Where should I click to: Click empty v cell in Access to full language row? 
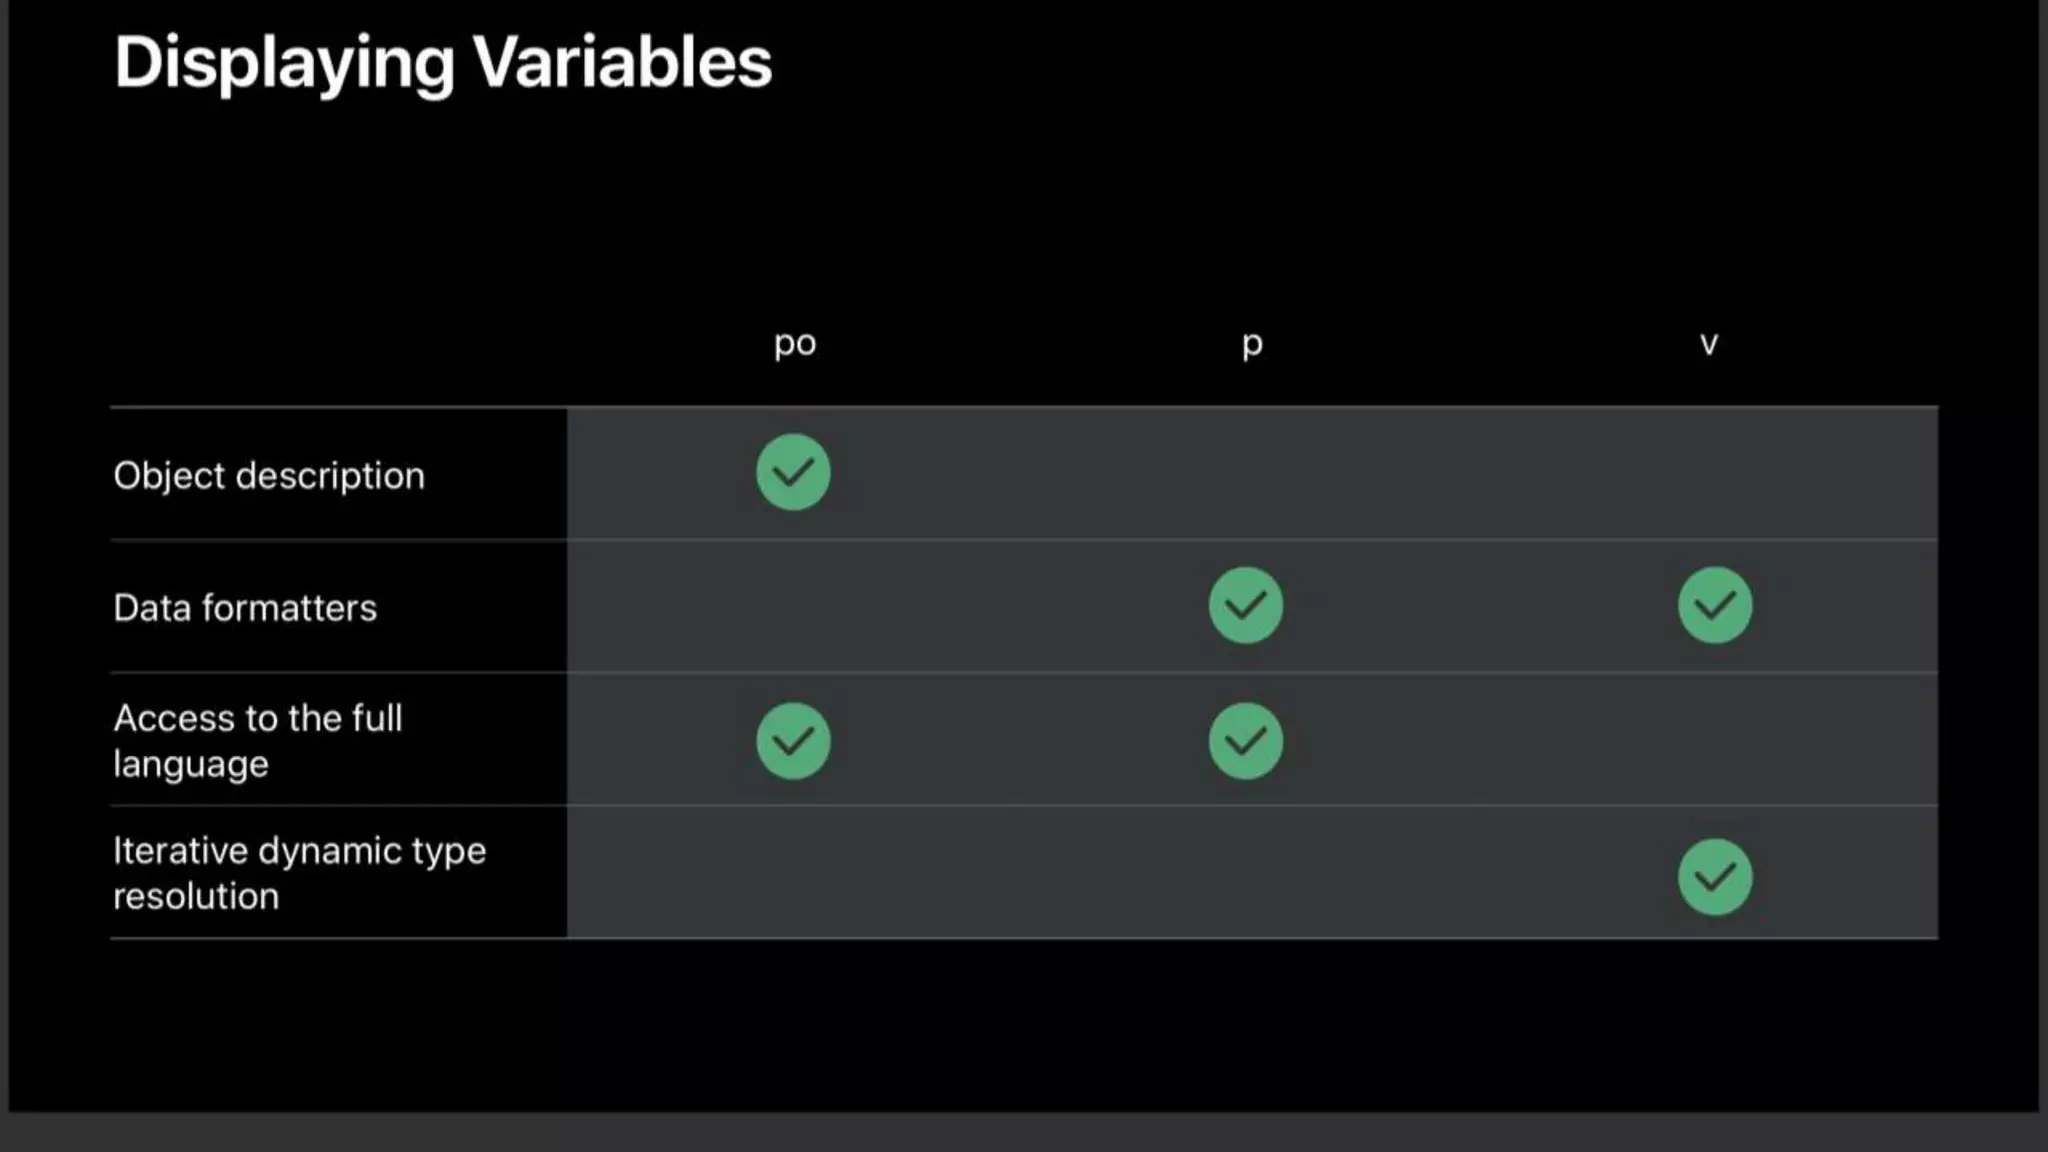1715,741
